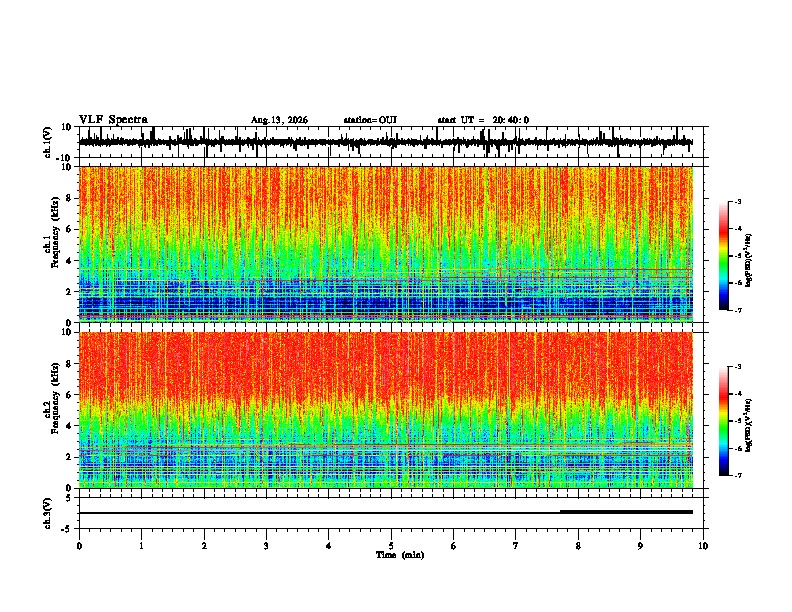
Task: Click inside the ch.2 frequency spectrogram
Action: pos(386,410)
